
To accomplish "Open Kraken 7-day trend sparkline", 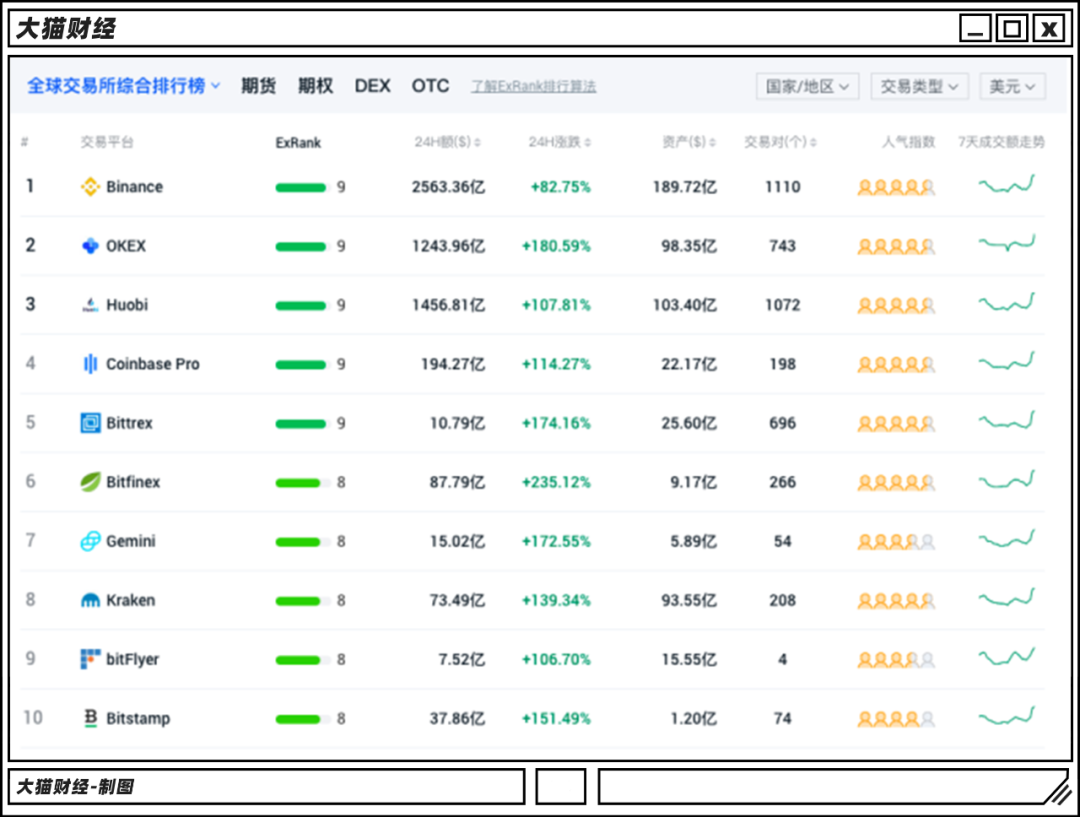I will 1006,598.
